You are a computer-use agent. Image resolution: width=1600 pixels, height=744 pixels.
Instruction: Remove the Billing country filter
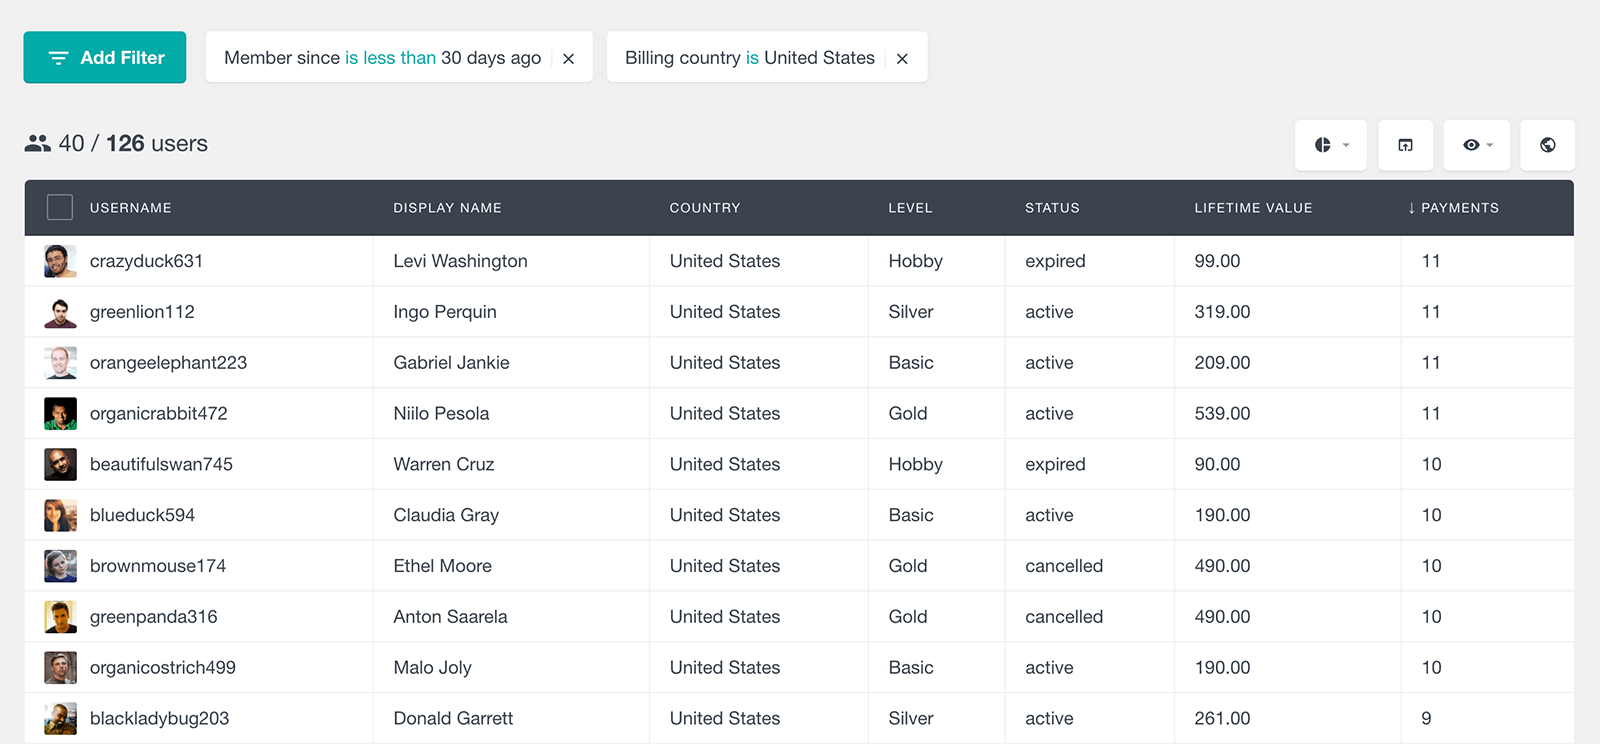902,58
